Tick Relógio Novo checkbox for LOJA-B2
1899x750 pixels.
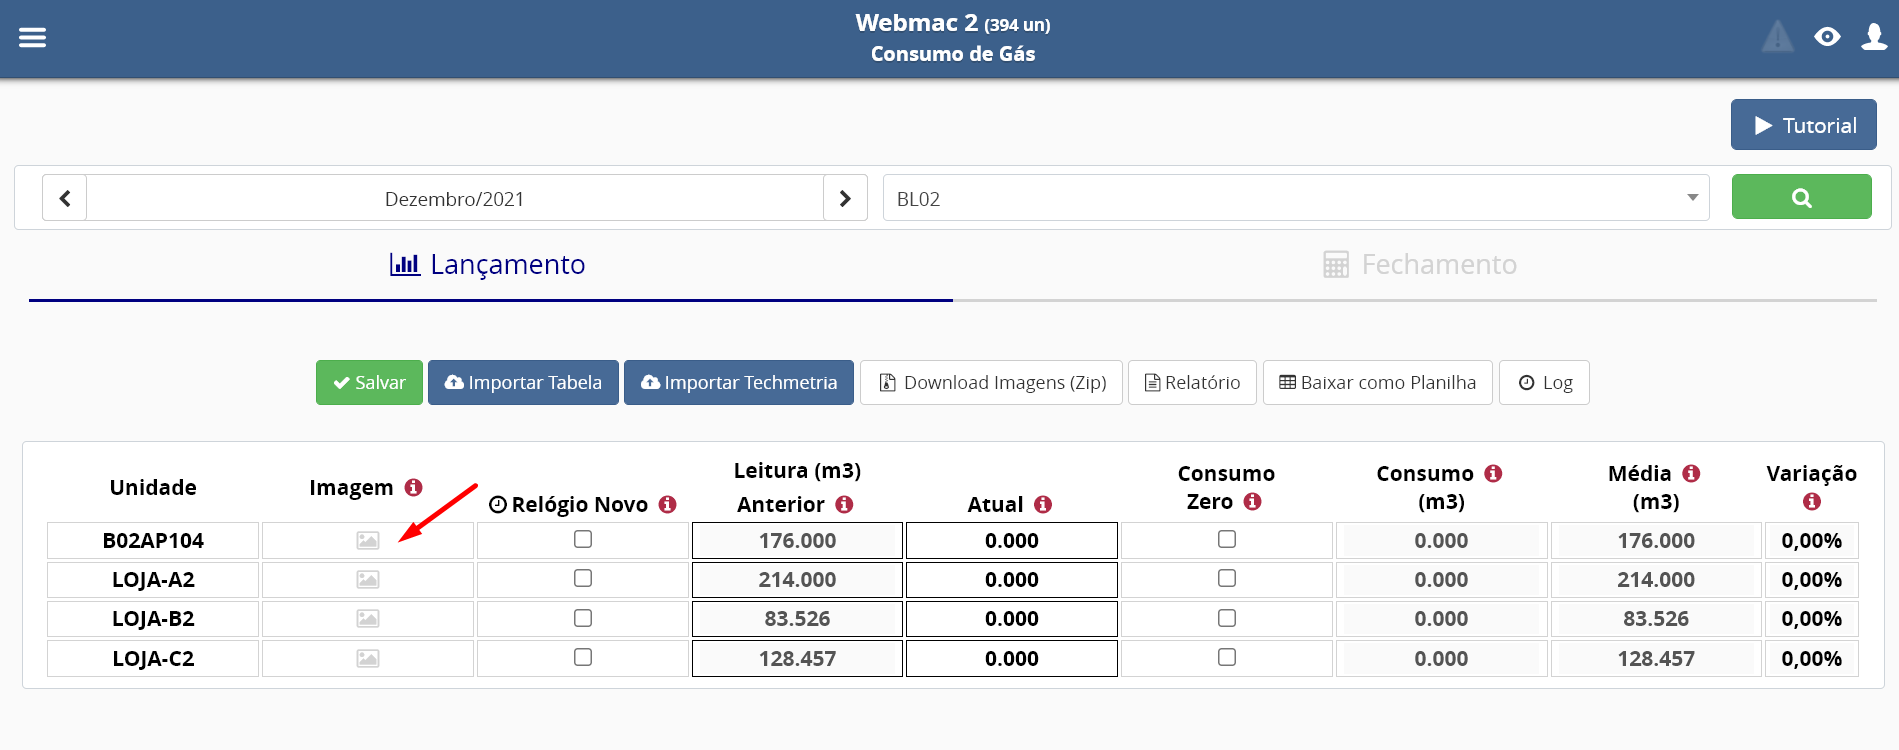pos(583,618)
